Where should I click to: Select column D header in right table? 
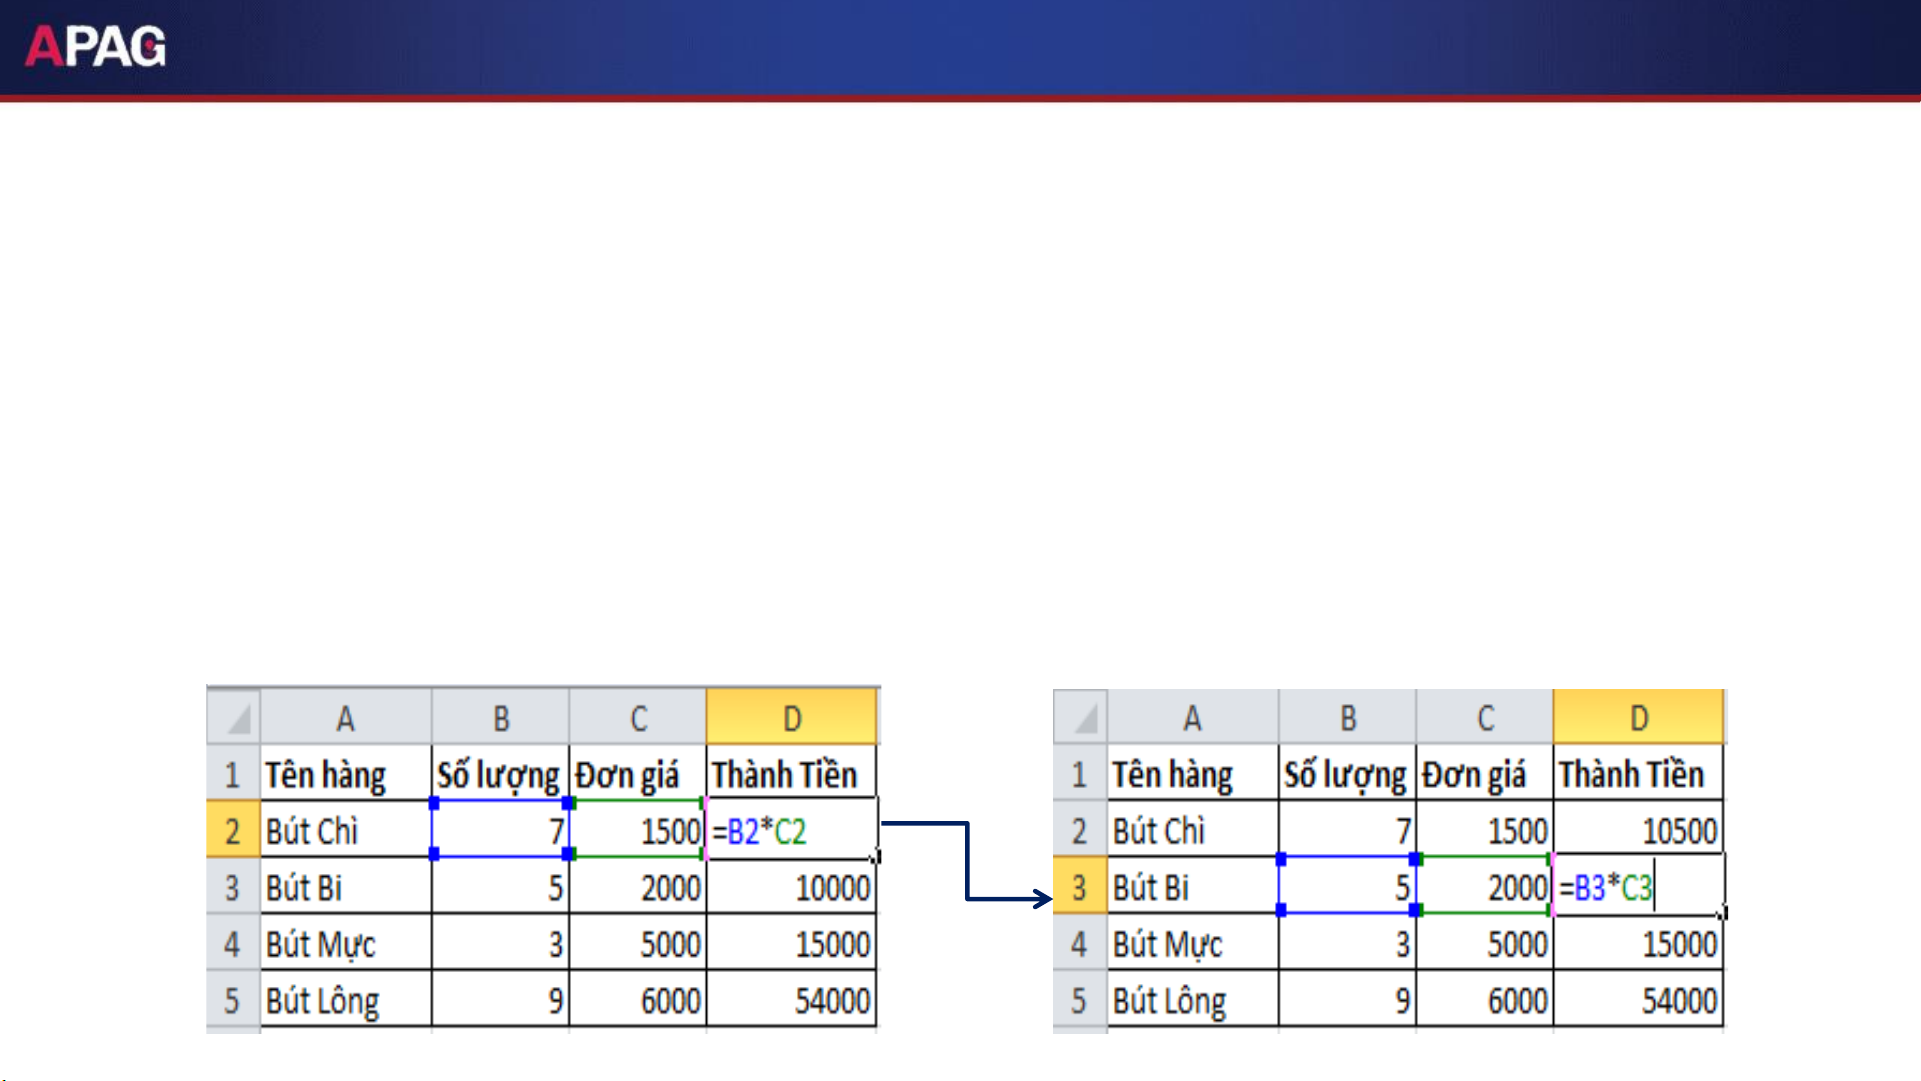(x=1638, y=717)
